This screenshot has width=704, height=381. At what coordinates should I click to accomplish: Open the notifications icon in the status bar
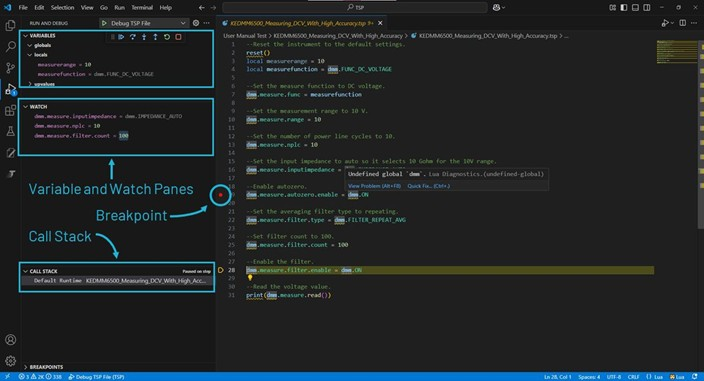(695, 377)
